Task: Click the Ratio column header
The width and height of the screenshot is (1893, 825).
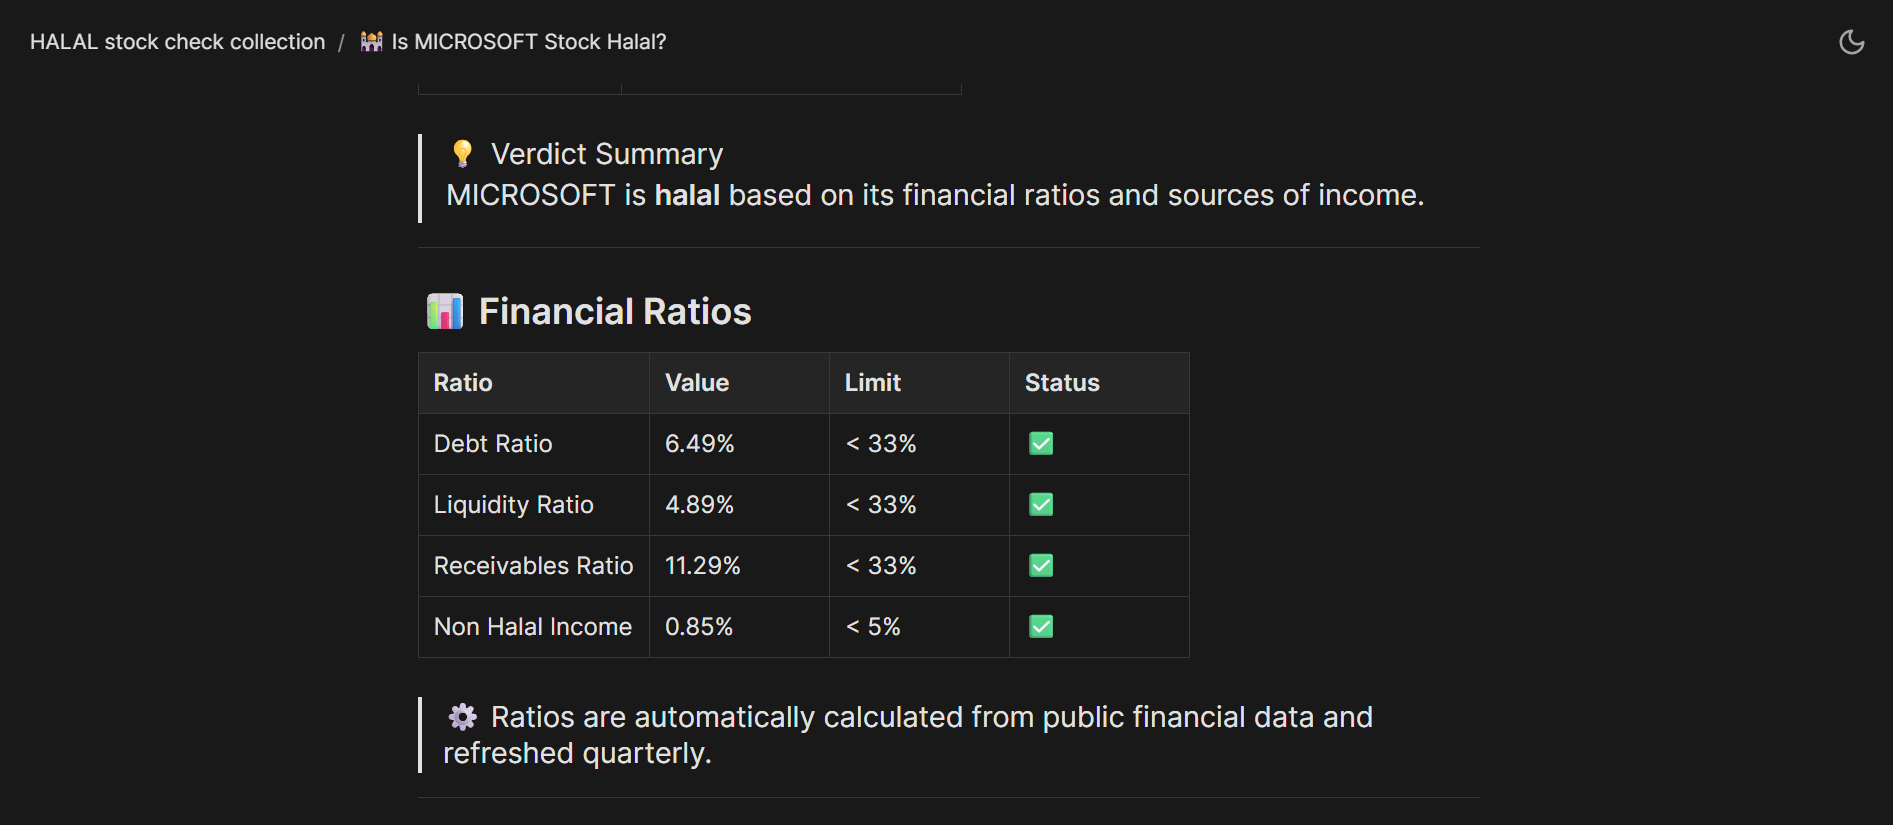Action: 463,383
